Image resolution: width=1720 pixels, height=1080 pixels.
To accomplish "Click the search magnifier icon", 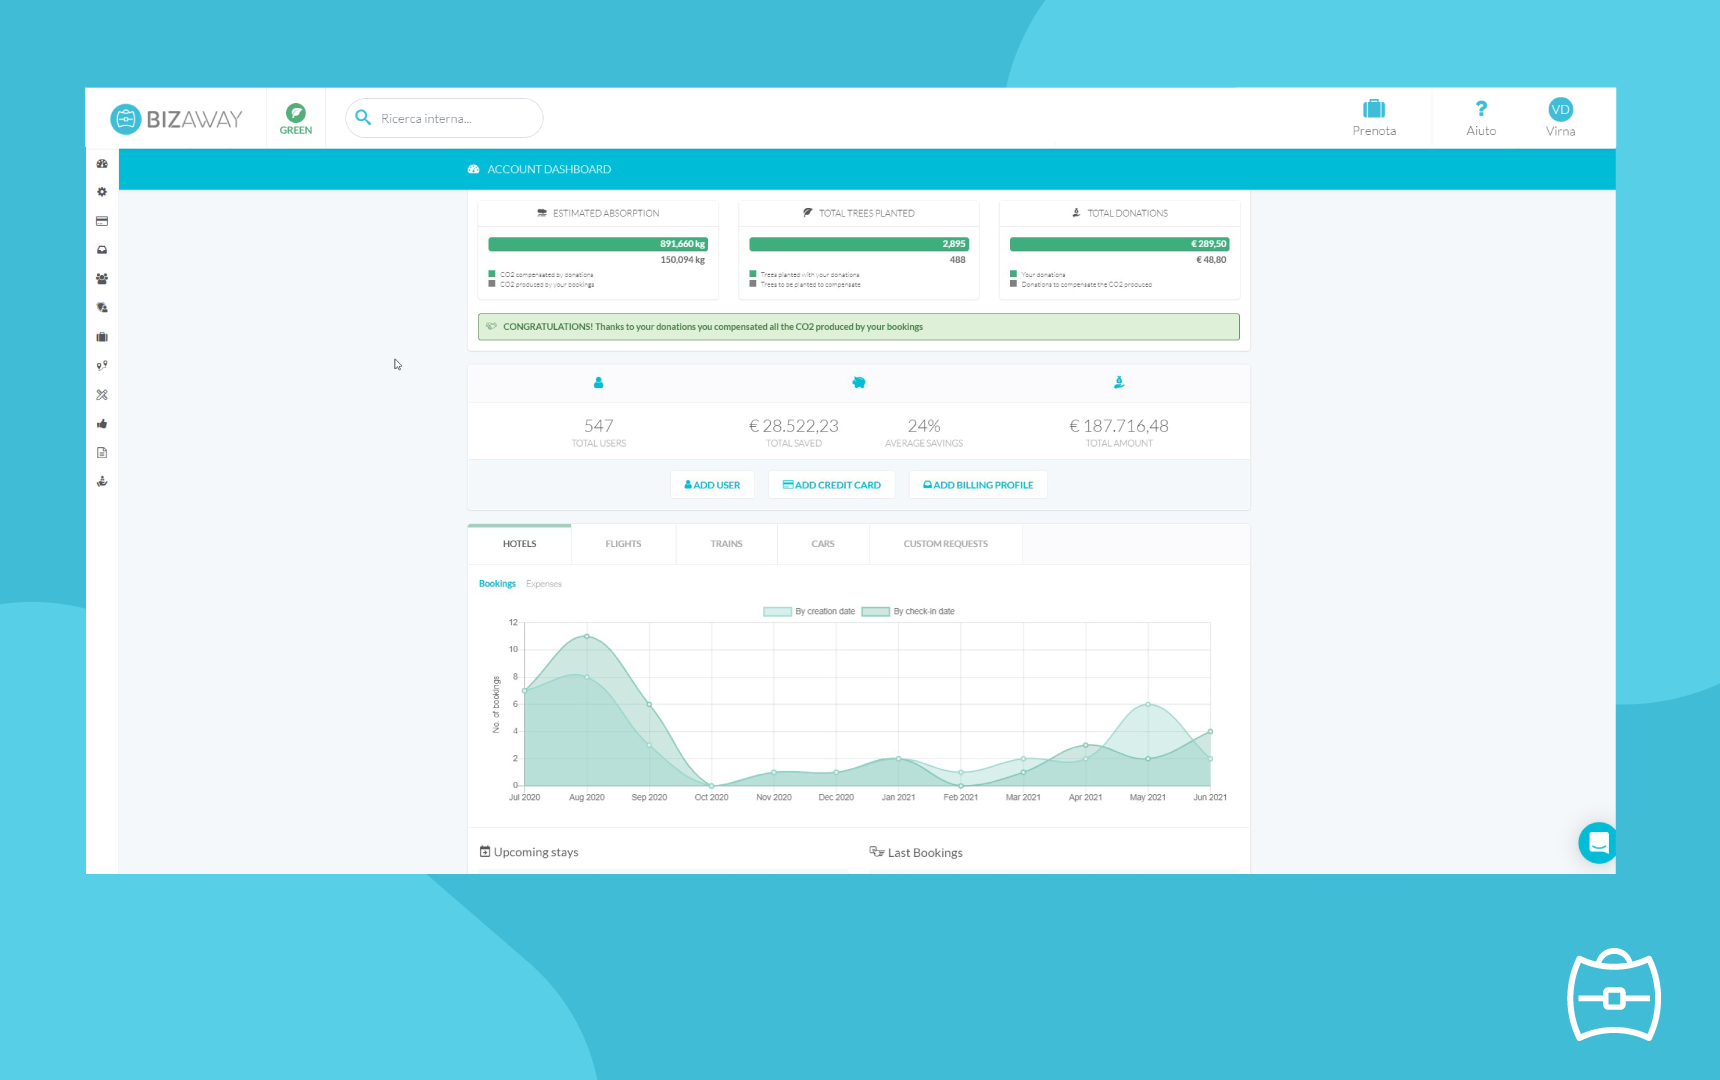I will point(363,118).
